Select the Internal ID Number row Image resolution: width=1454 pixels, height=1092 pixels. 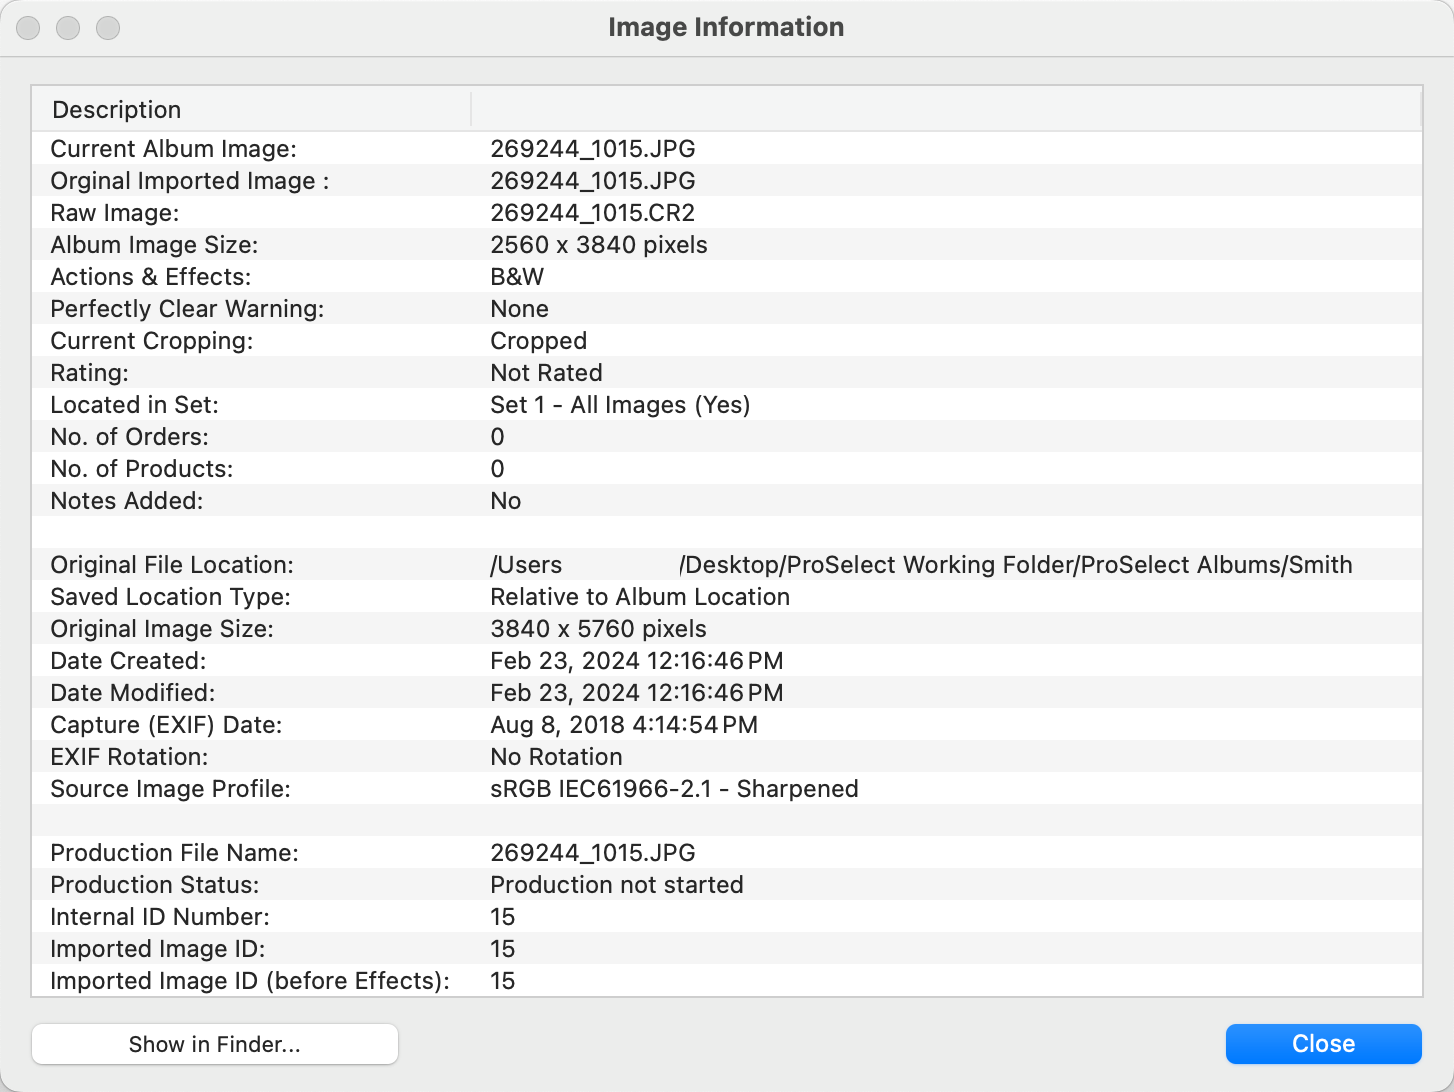[x=160, y=917]
